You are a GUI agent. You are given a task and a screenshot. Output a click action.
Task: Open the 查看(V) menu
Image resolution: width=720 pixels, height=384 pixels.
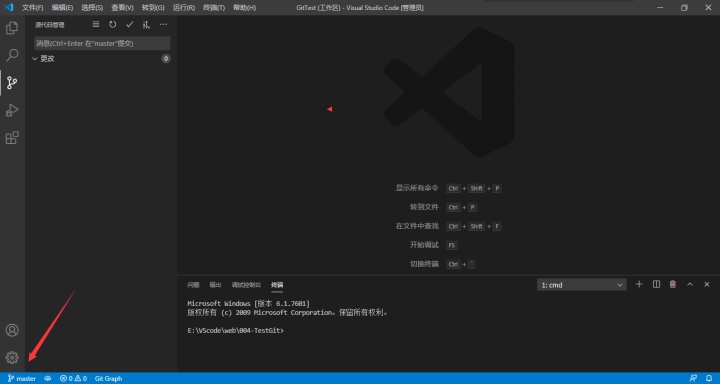coord(122,8)
